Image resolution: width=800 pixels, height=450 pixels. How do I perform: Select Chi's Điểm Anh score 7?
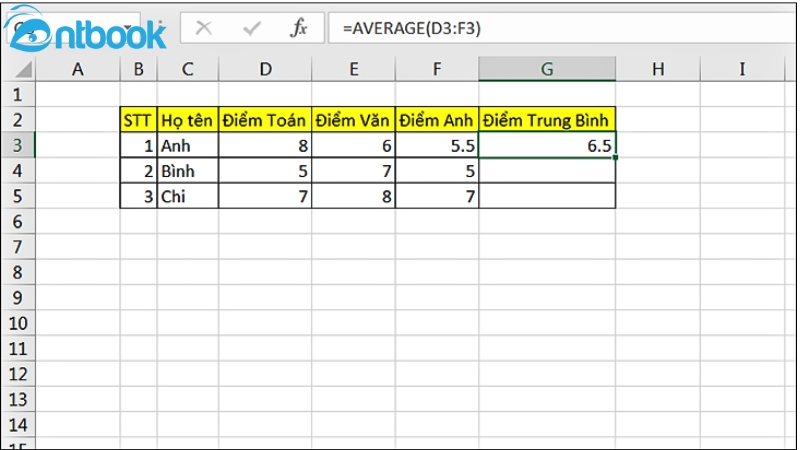437,196
